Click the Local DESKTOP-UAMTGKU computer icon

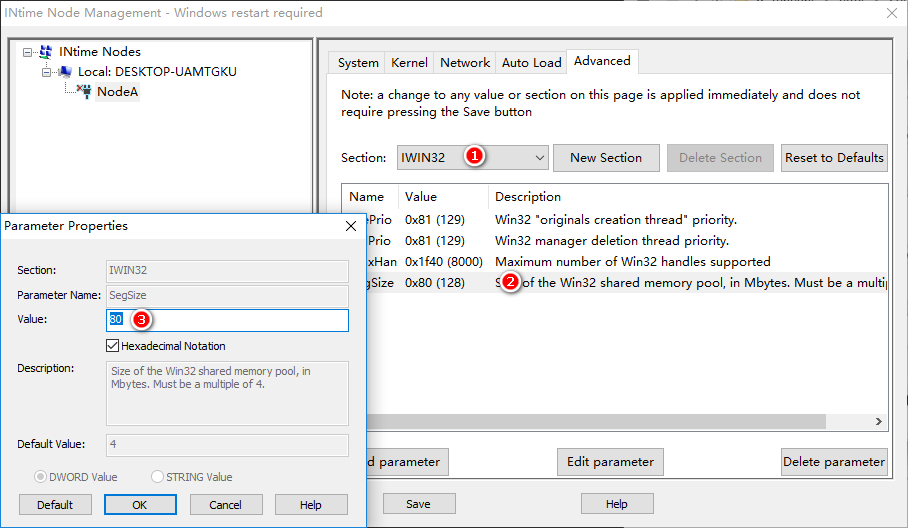[65, 72]
